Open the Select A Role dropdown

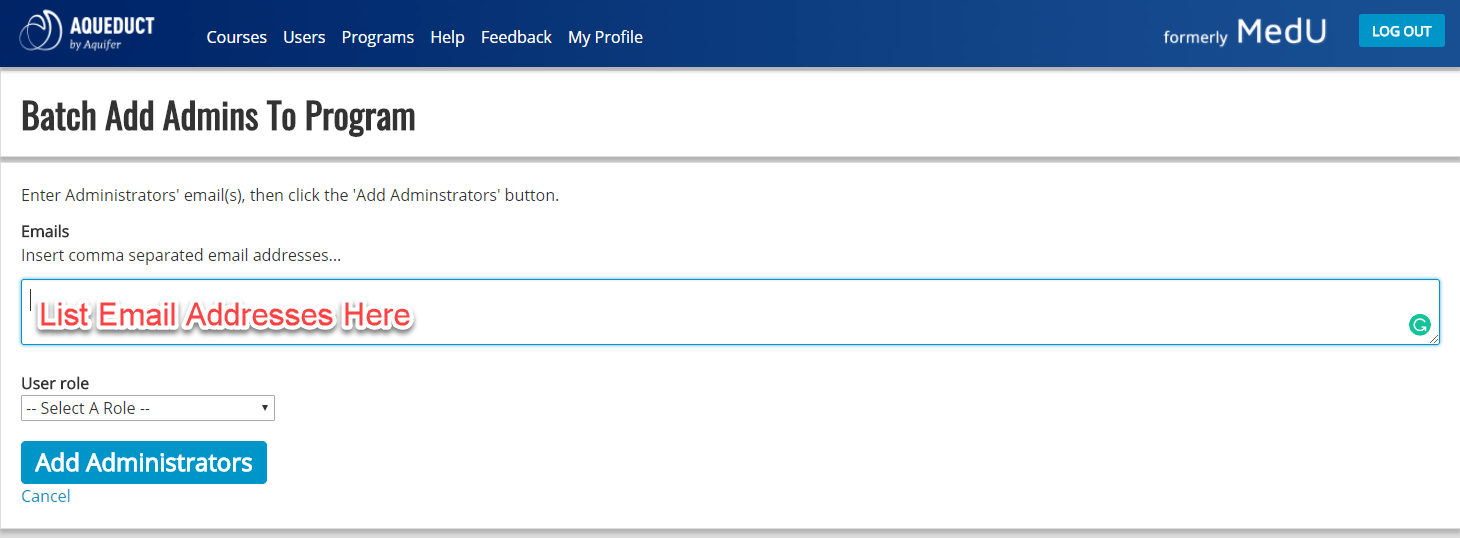coord(148,408)
